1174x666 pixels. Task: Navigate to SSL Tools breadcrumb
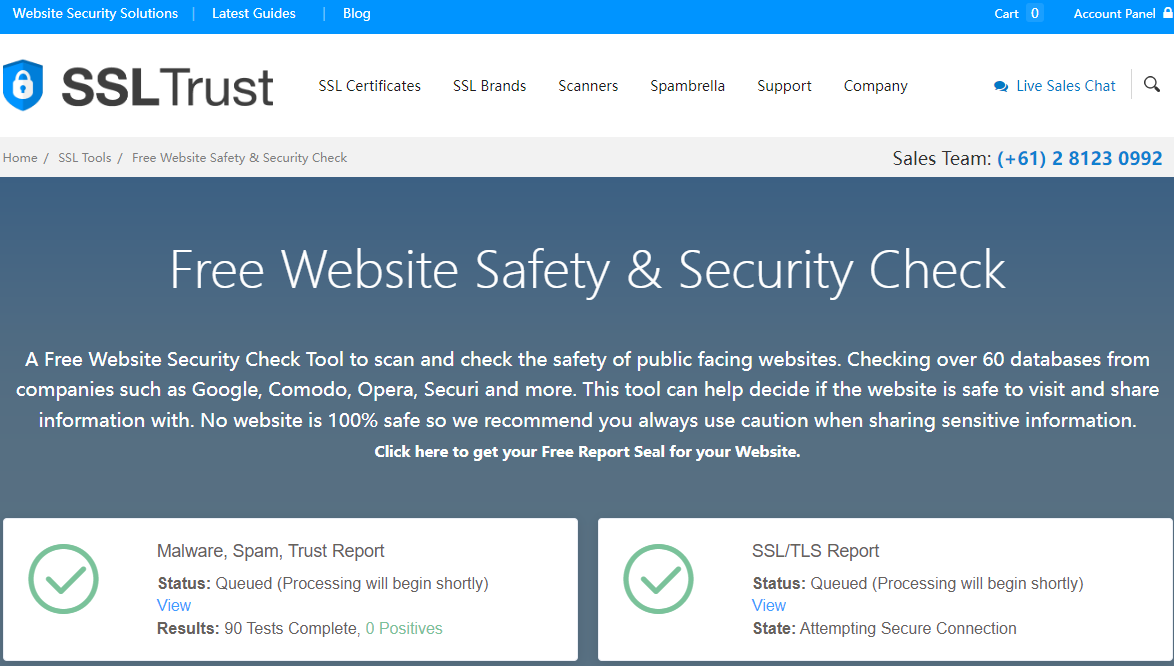[x=85, y=158]
